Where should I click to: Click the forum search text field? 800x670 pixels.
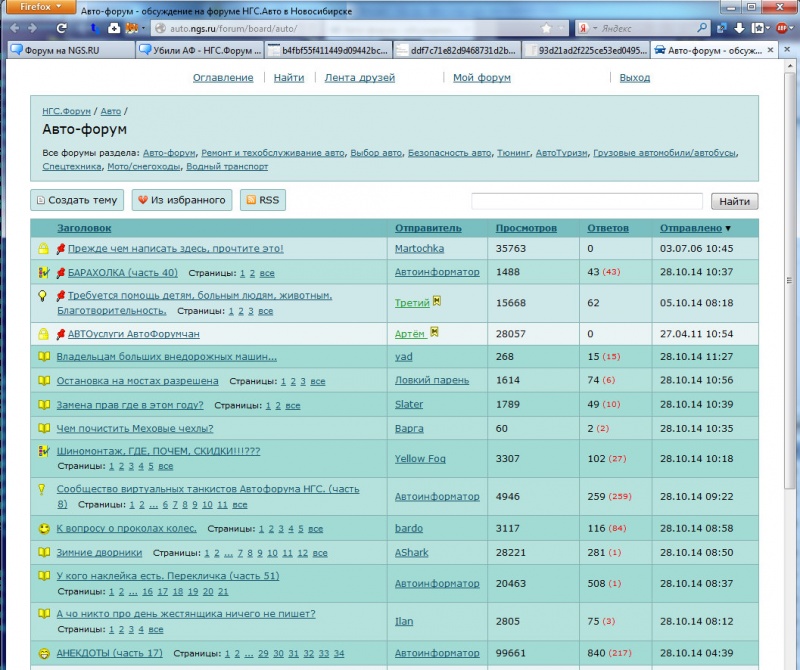[x=587, y=201]
